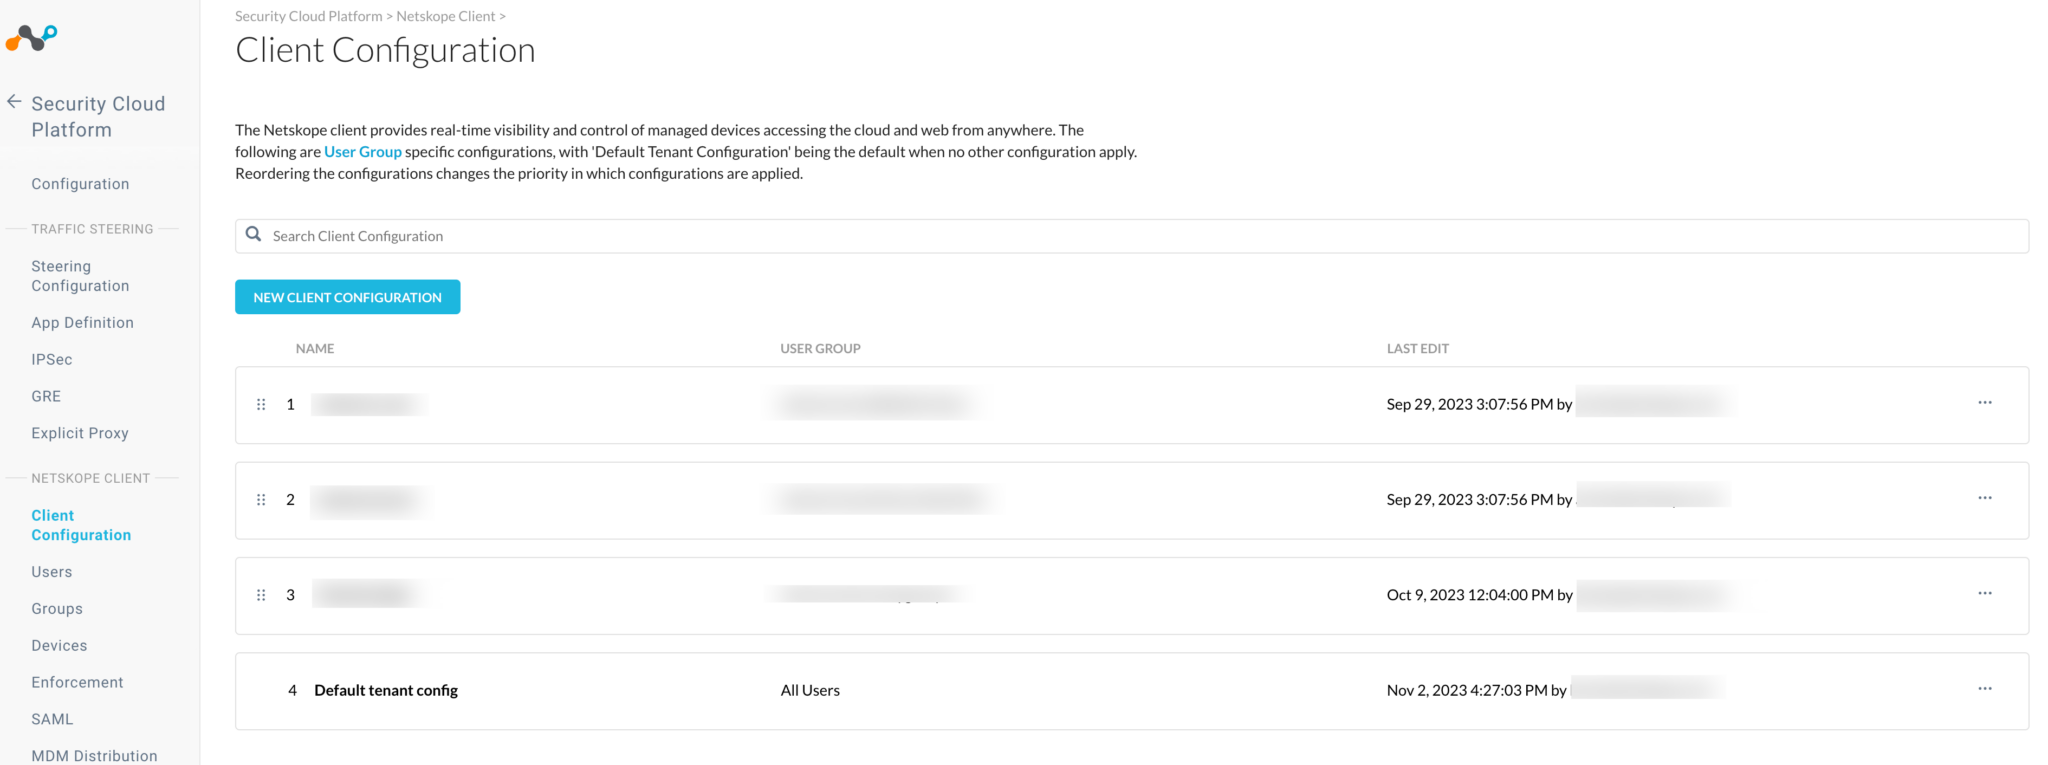Click the search magnifier icon

click(x=254, y=234)
